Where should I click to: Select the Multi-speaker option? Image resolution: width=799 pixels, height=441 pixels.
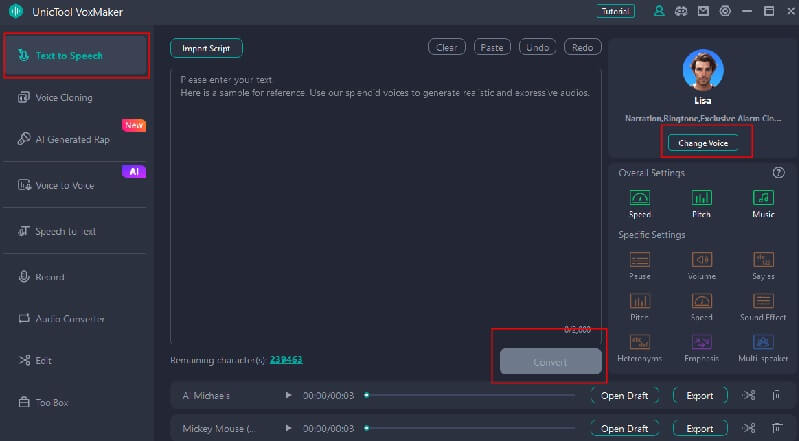(763, 342)
